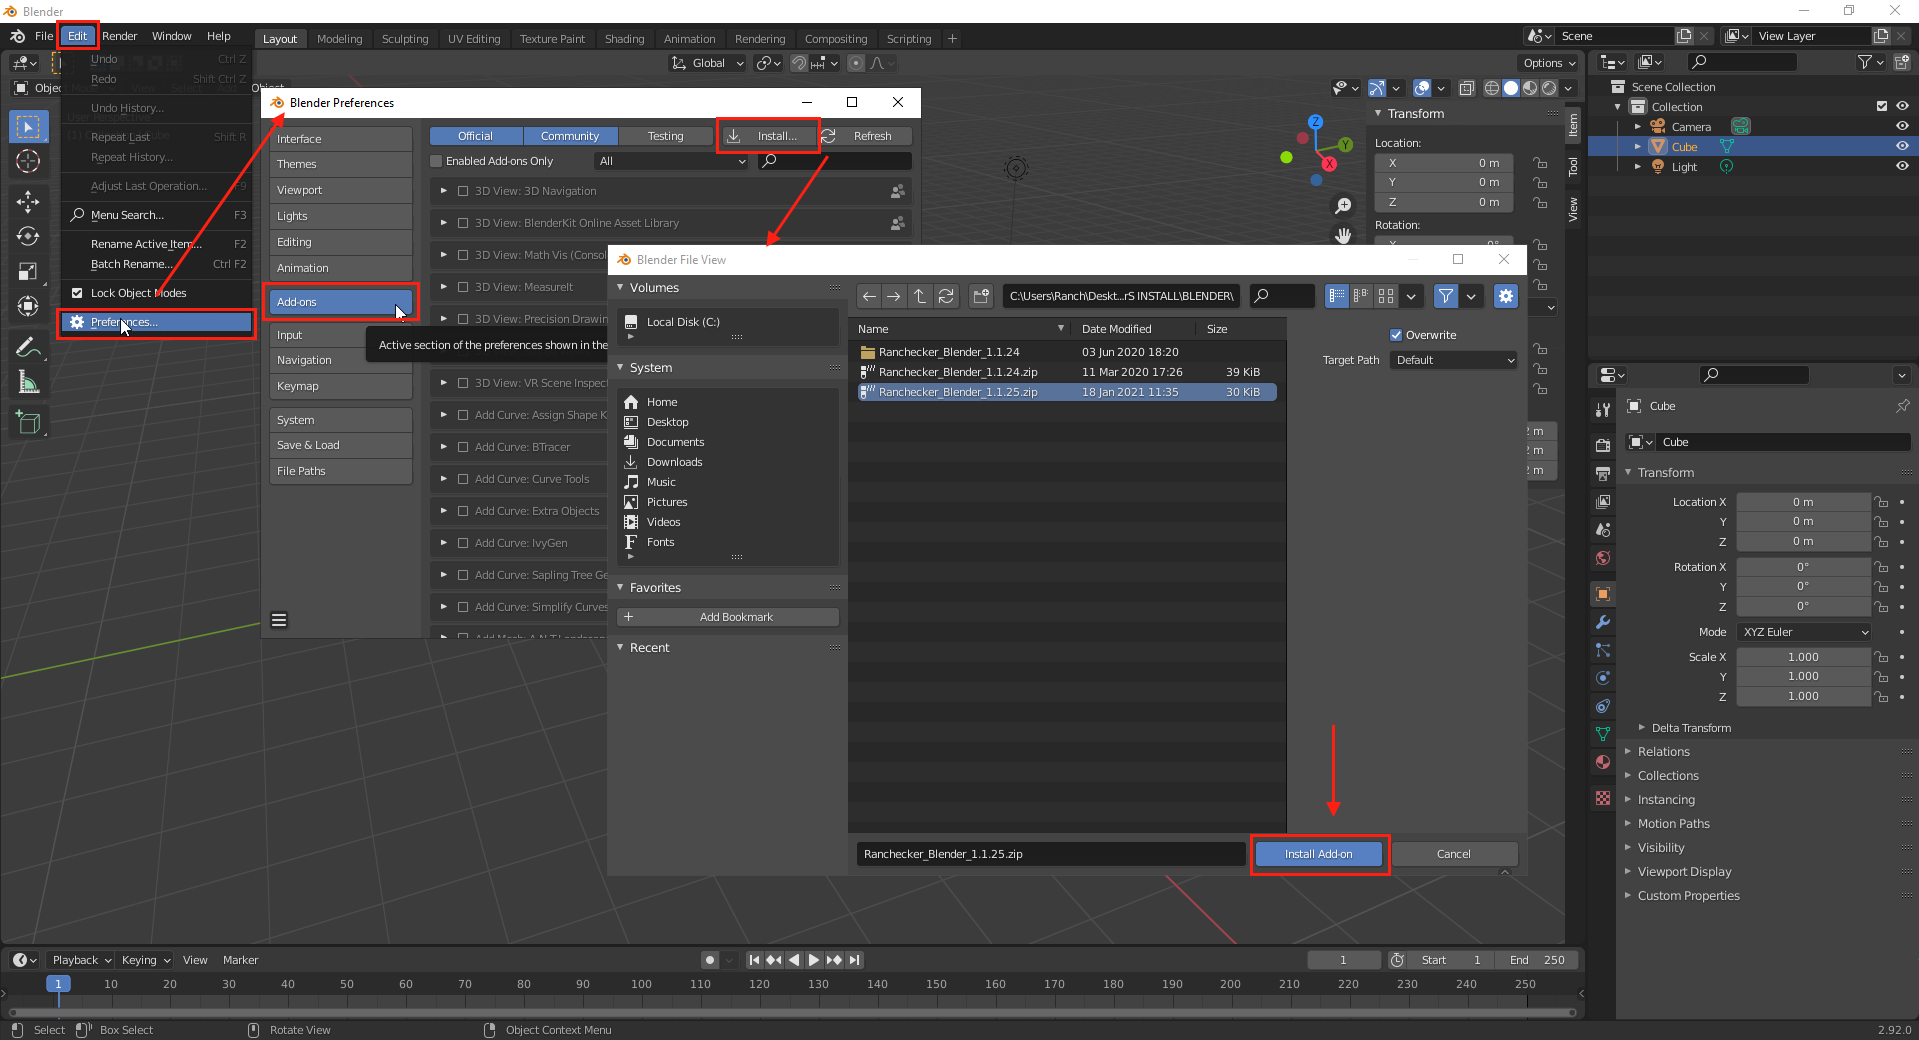Go to parent directory in File View
Screen dimensions: 1919x1040
[x=920, y=296]
